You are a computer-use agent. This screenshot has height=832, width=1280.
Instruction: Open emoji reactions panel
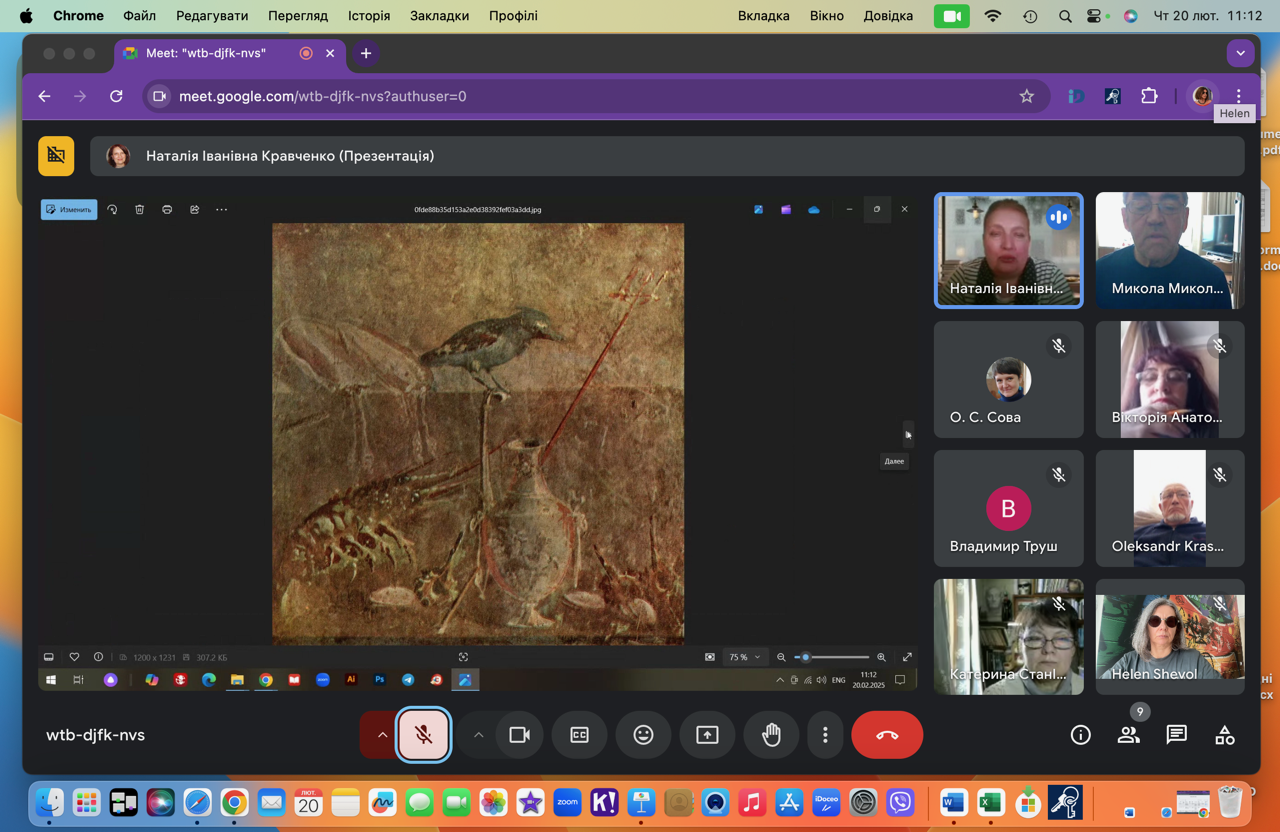(x=643, y=735)
